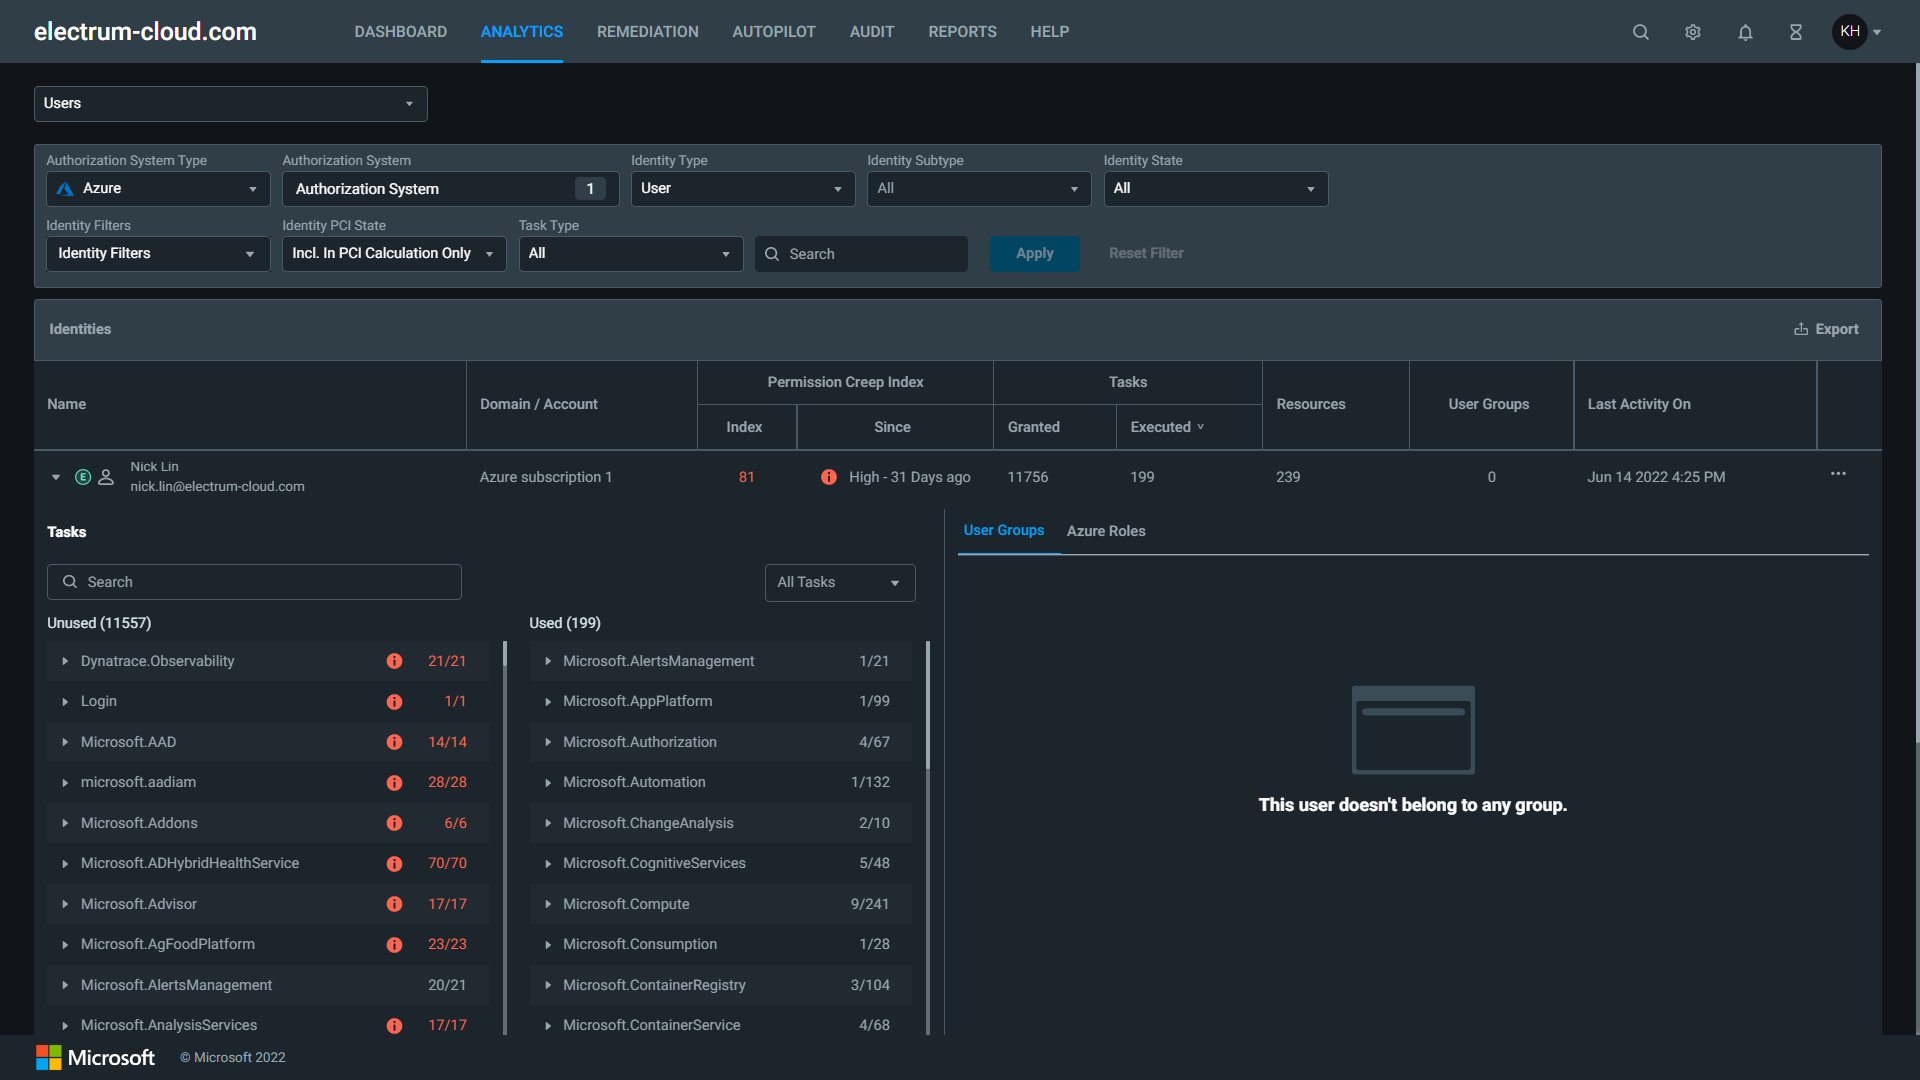Screen dimensions: 1920x1080
Task: Click the Apply filter button
Action: [x=1035, y=254]
